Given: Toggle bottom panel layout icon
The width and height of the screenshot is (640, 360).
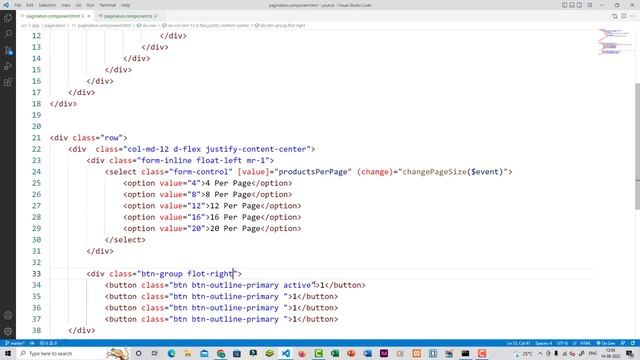Looking at the screenshot, I should pyautogui.click(x=572, y=5).
